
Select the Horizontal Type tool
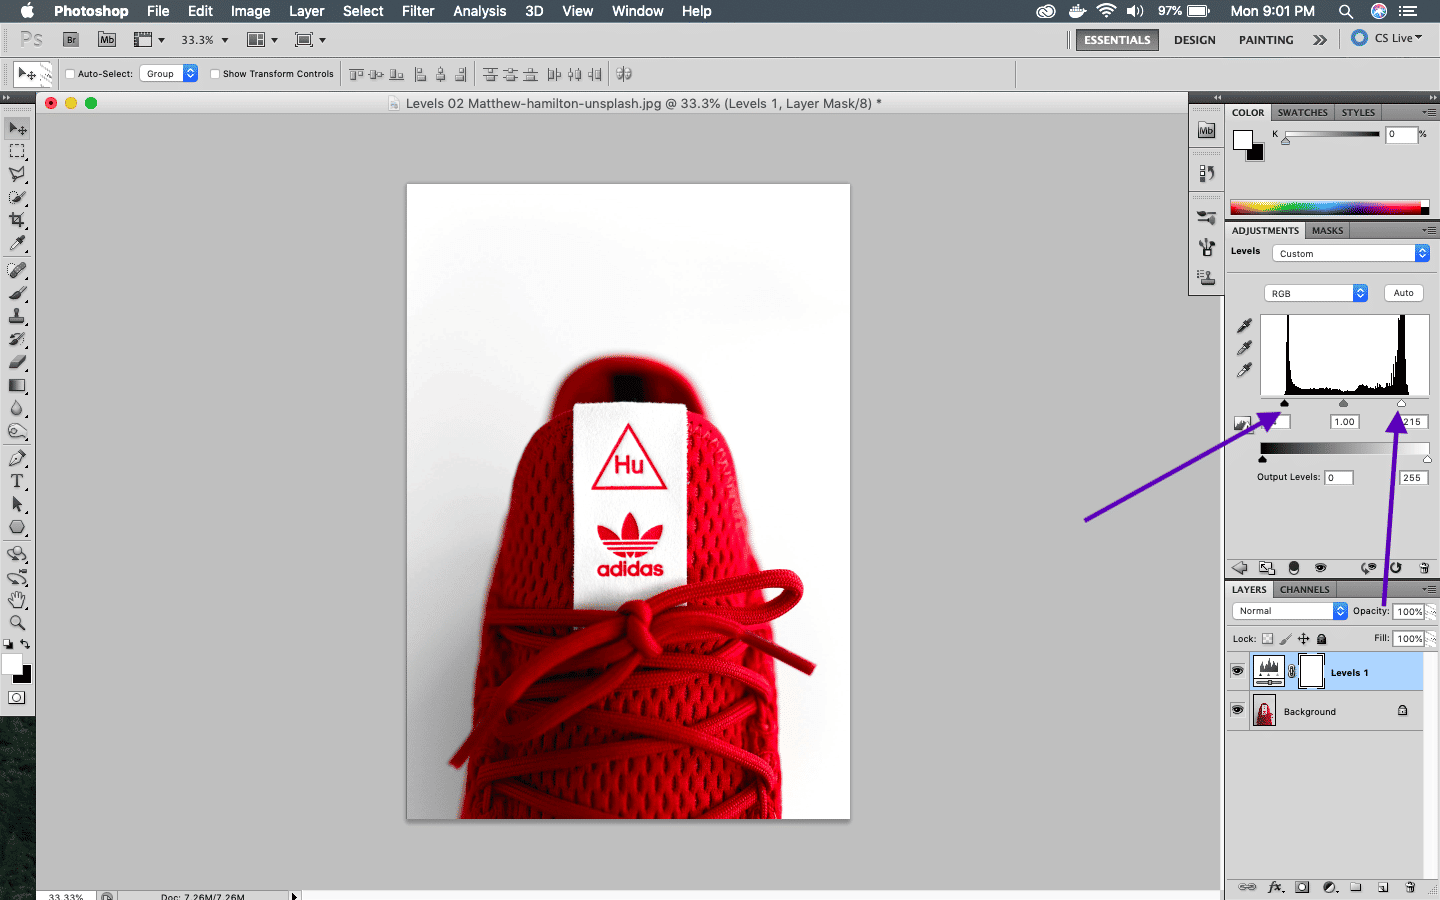click(x=17, y=481)
